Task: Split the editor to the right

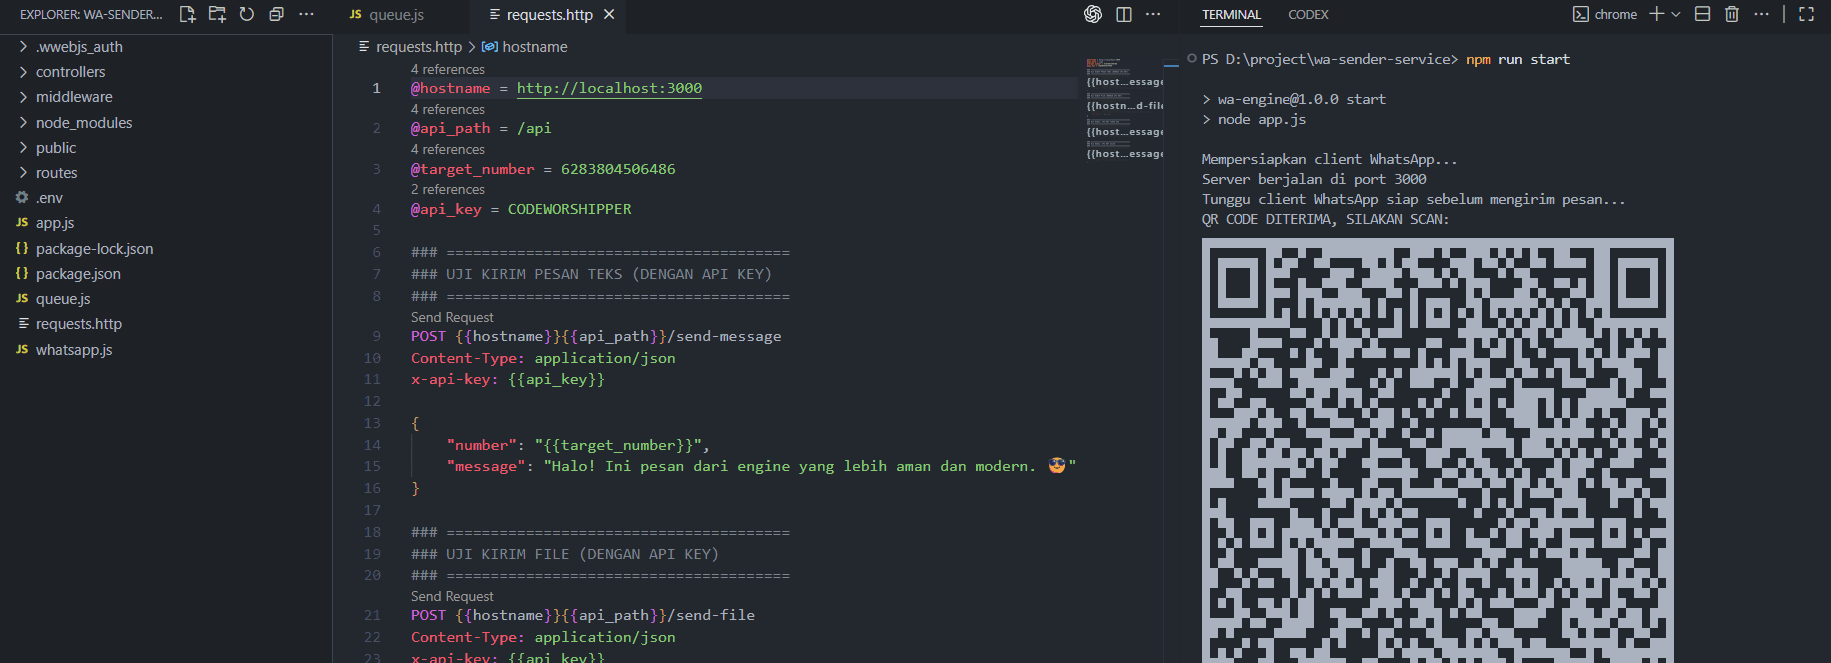Action: coord(1124,14)
